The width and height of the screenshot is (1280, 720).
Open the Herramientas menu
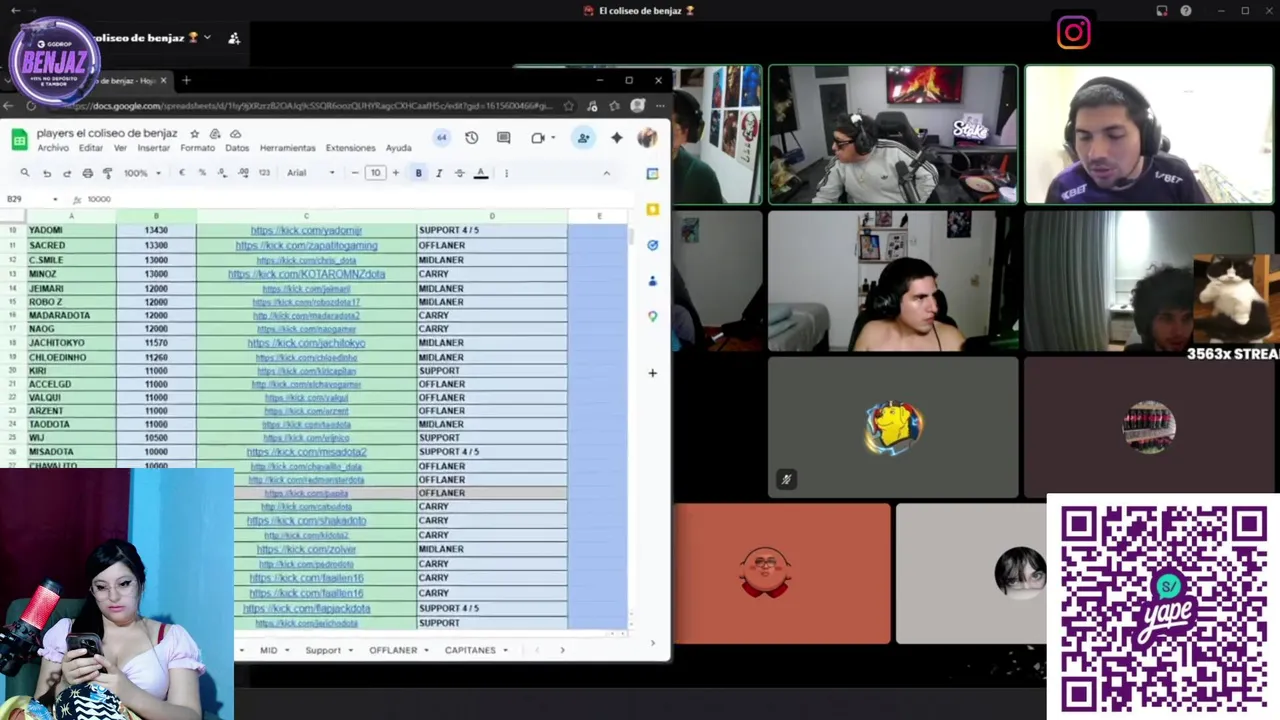tap(287, 148)
